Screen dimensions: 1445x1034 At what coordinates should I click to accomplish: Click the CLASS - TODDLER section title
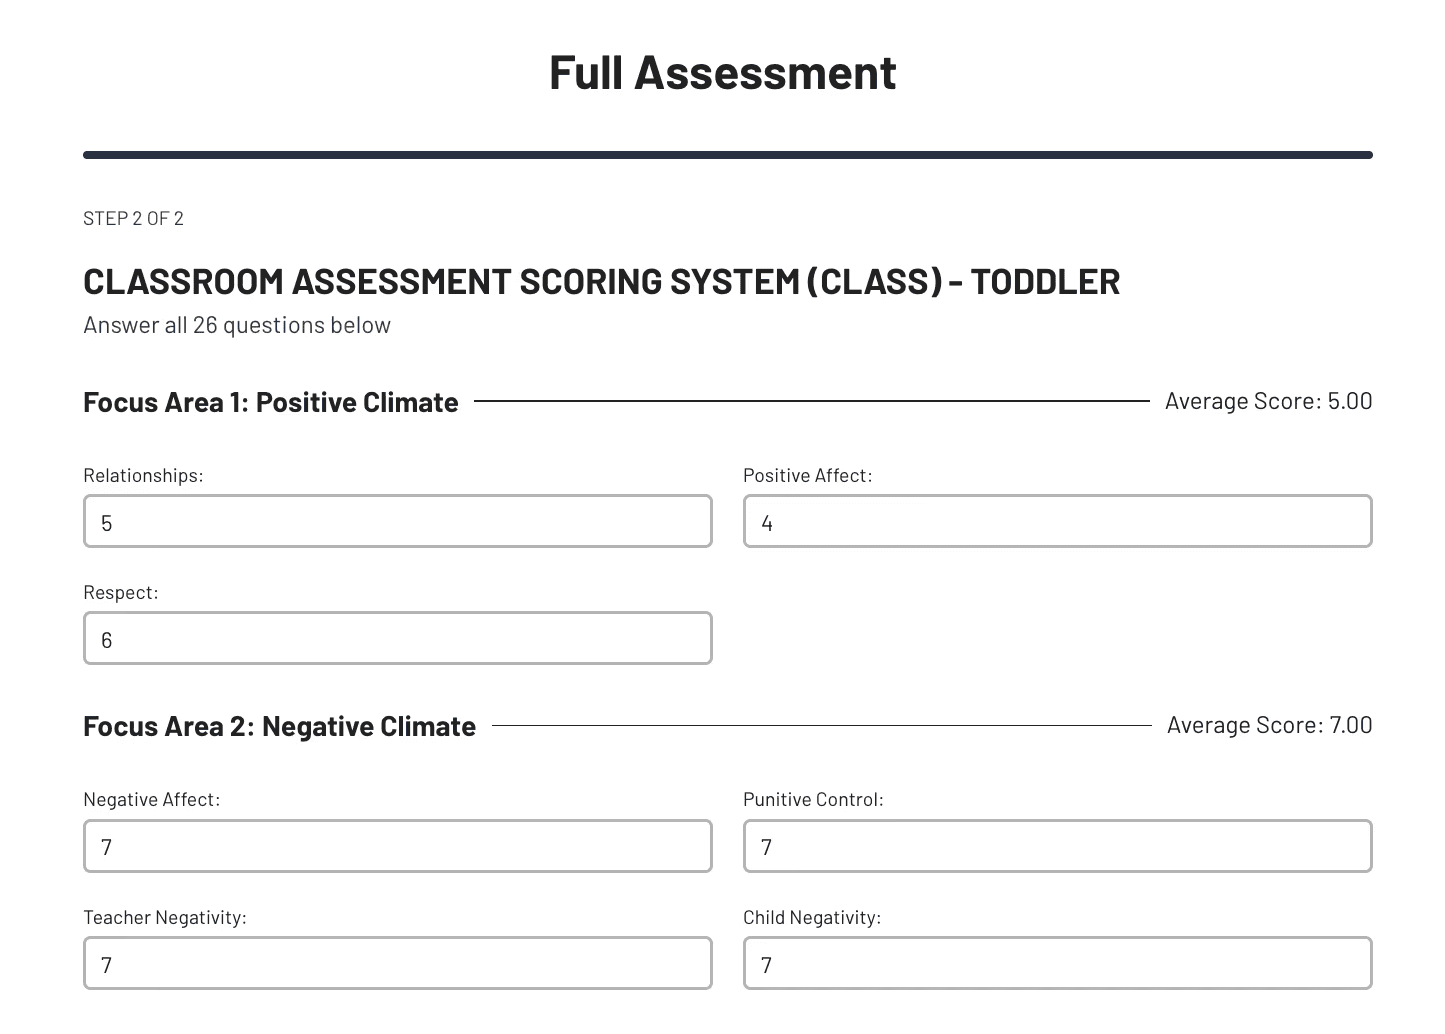pyautogui.click(x=601, y=281)
